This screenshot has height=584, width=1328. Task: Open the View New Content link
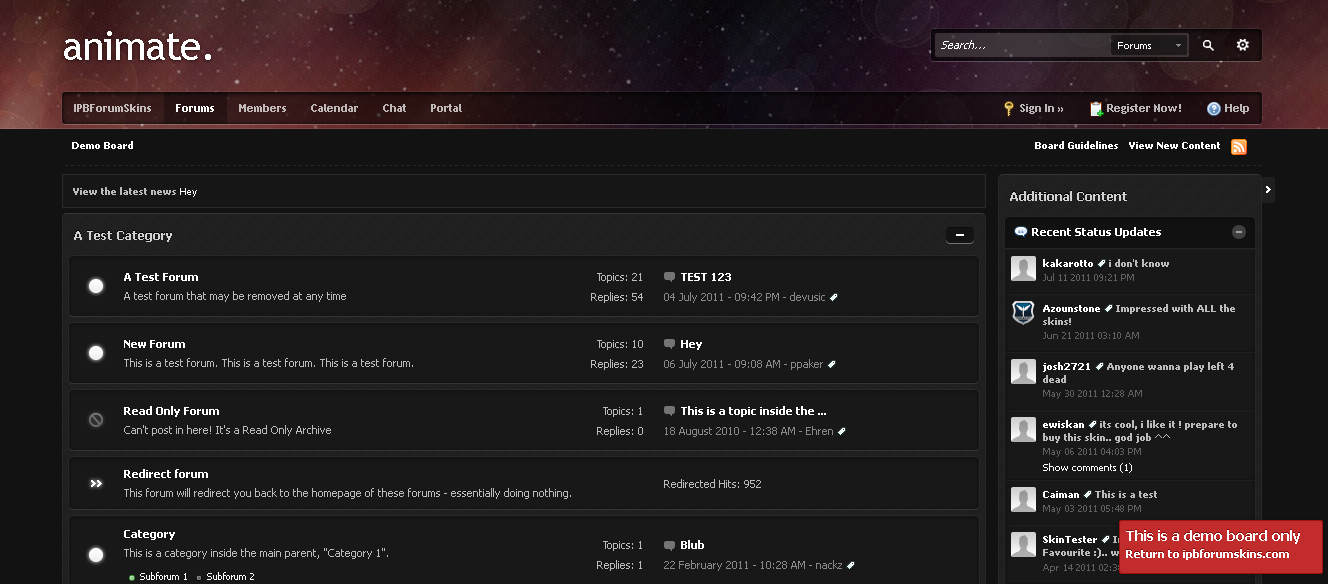[x=1174, y=146]
